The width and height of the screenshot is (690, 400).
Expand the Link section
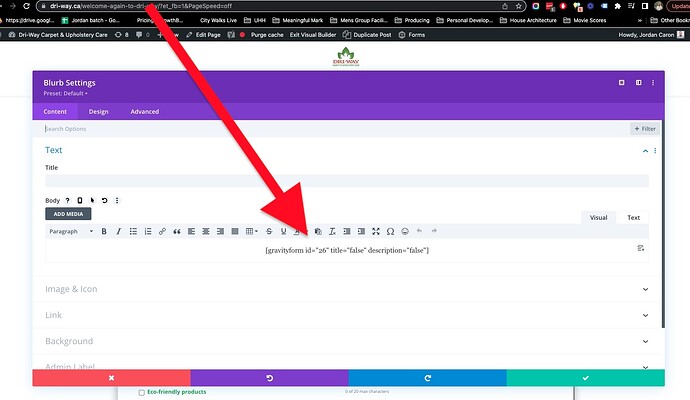coord(347,315)
